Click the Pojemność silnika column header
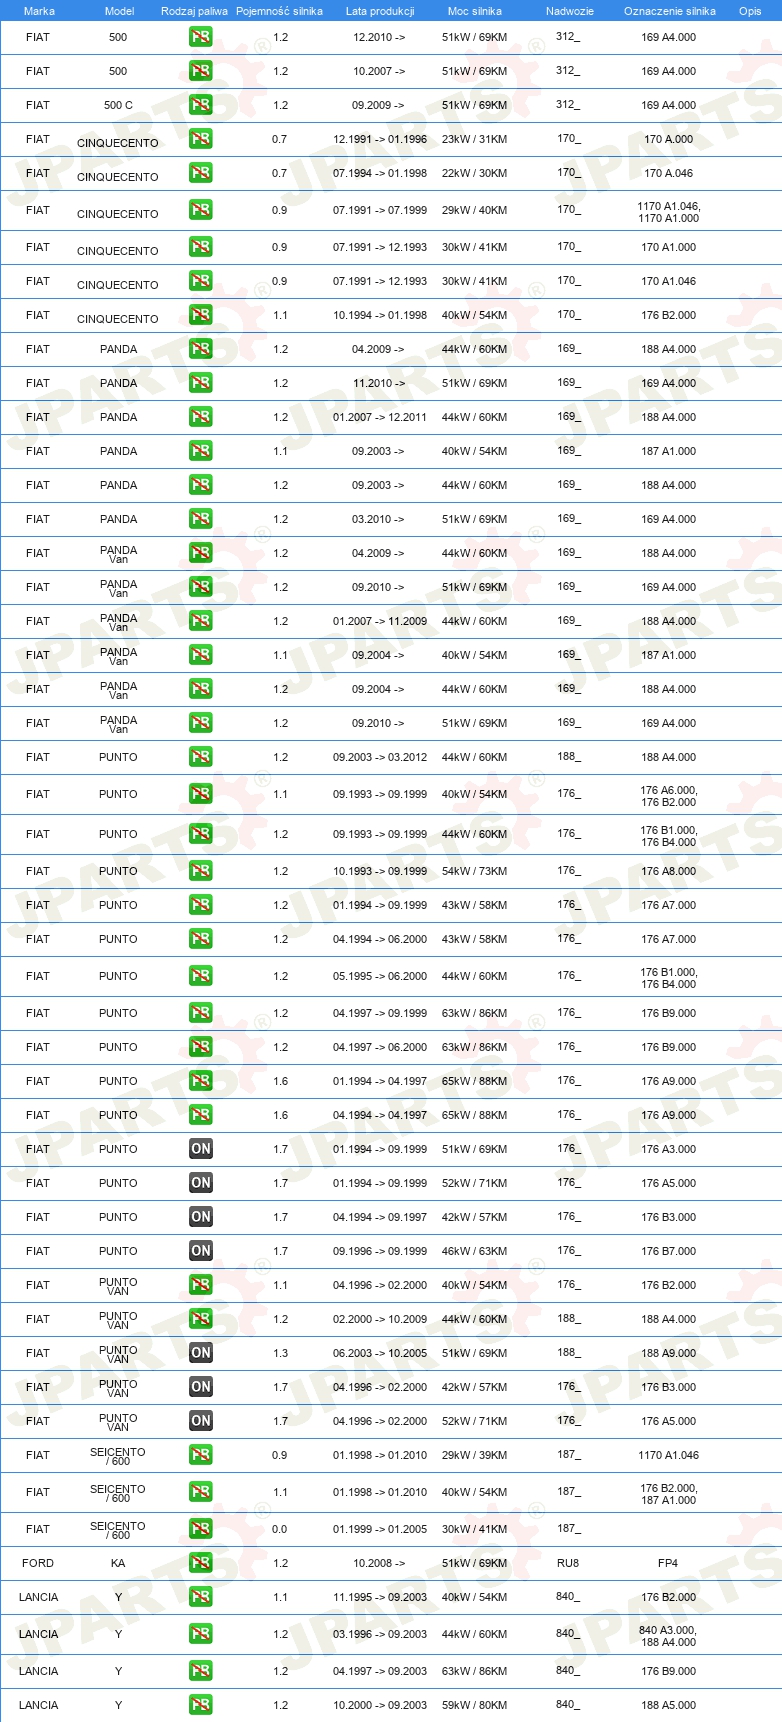 click(x=279, y=11)
